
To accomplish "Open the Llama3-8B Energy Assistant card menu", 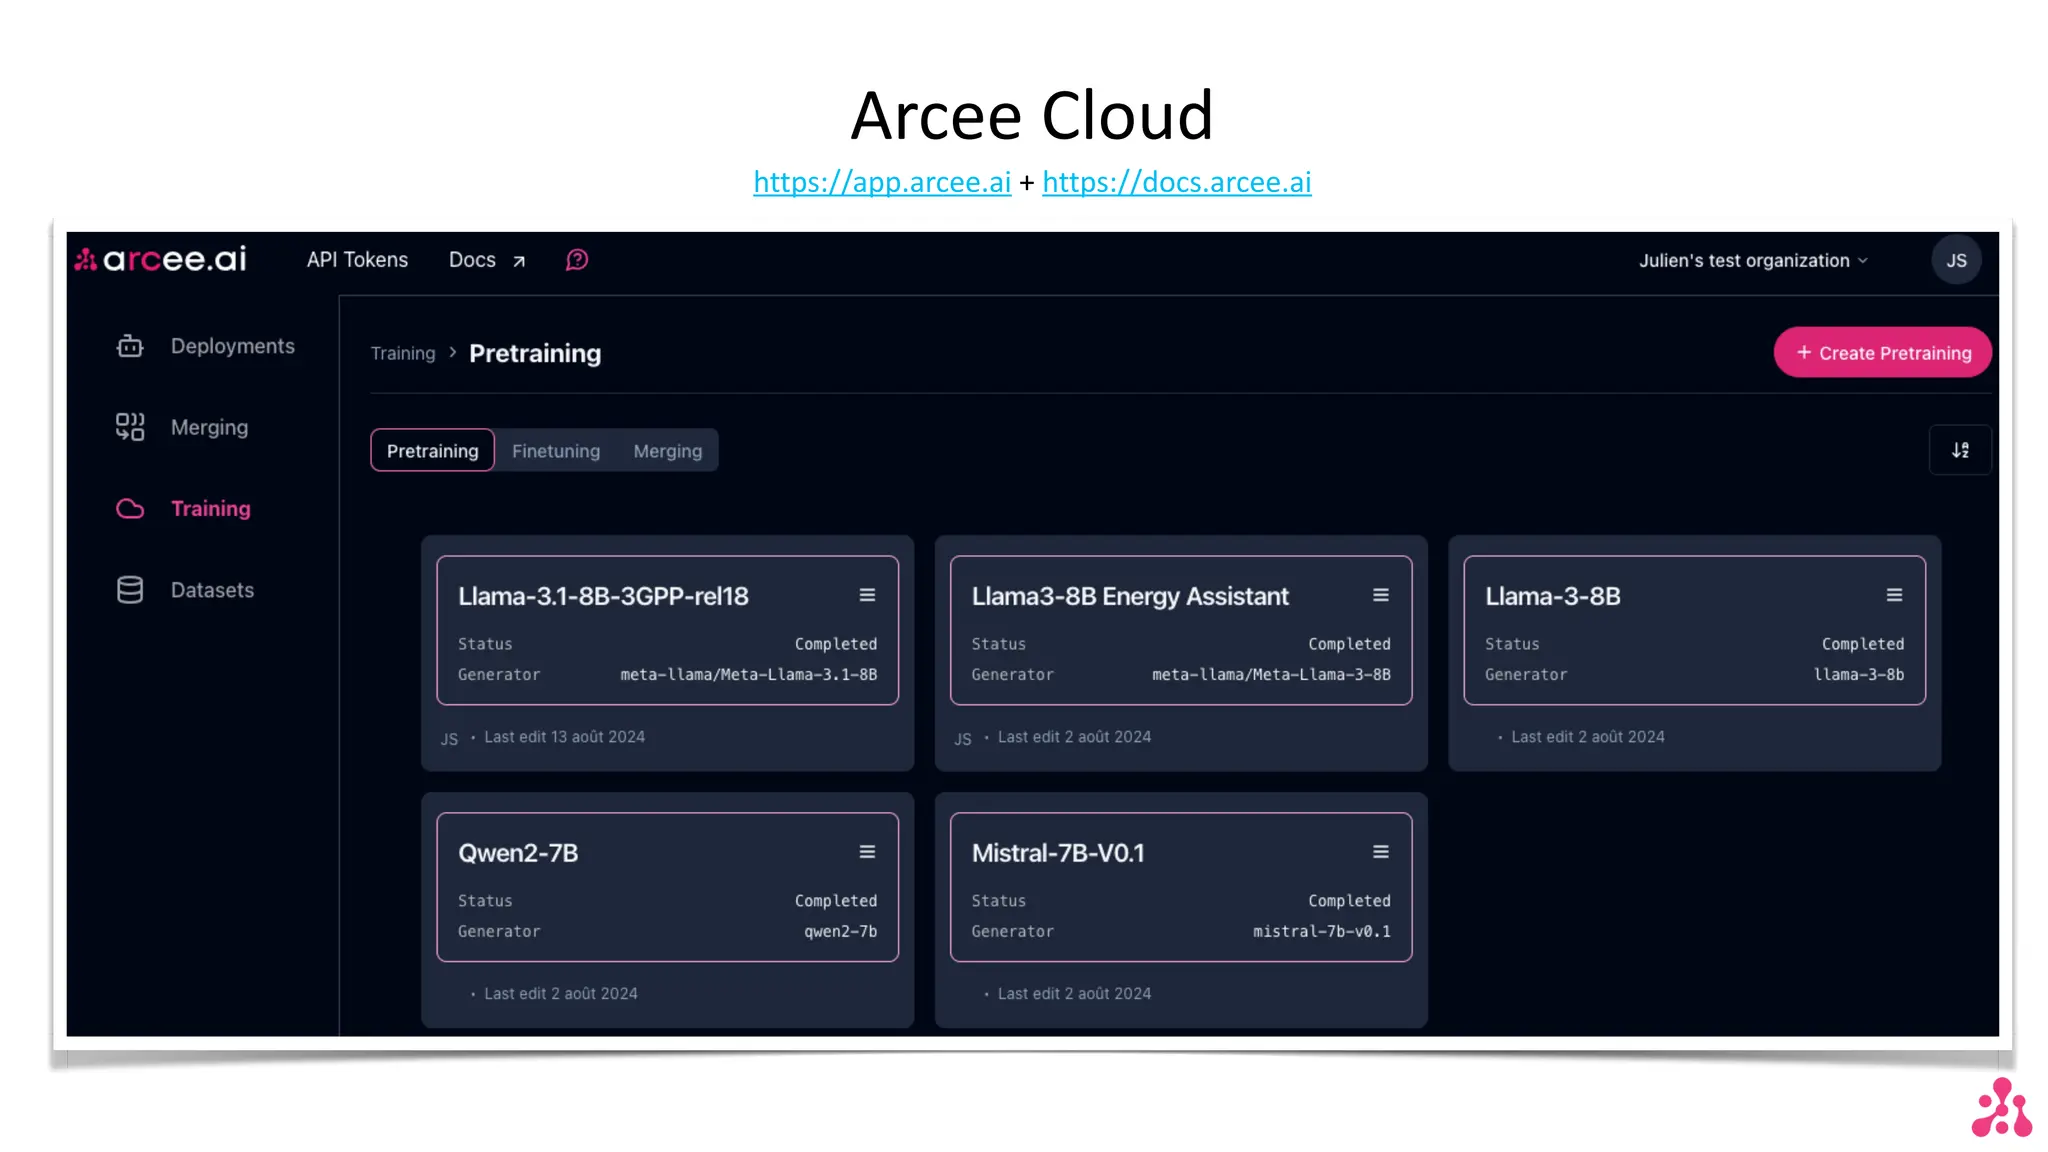I will 1381,595.
